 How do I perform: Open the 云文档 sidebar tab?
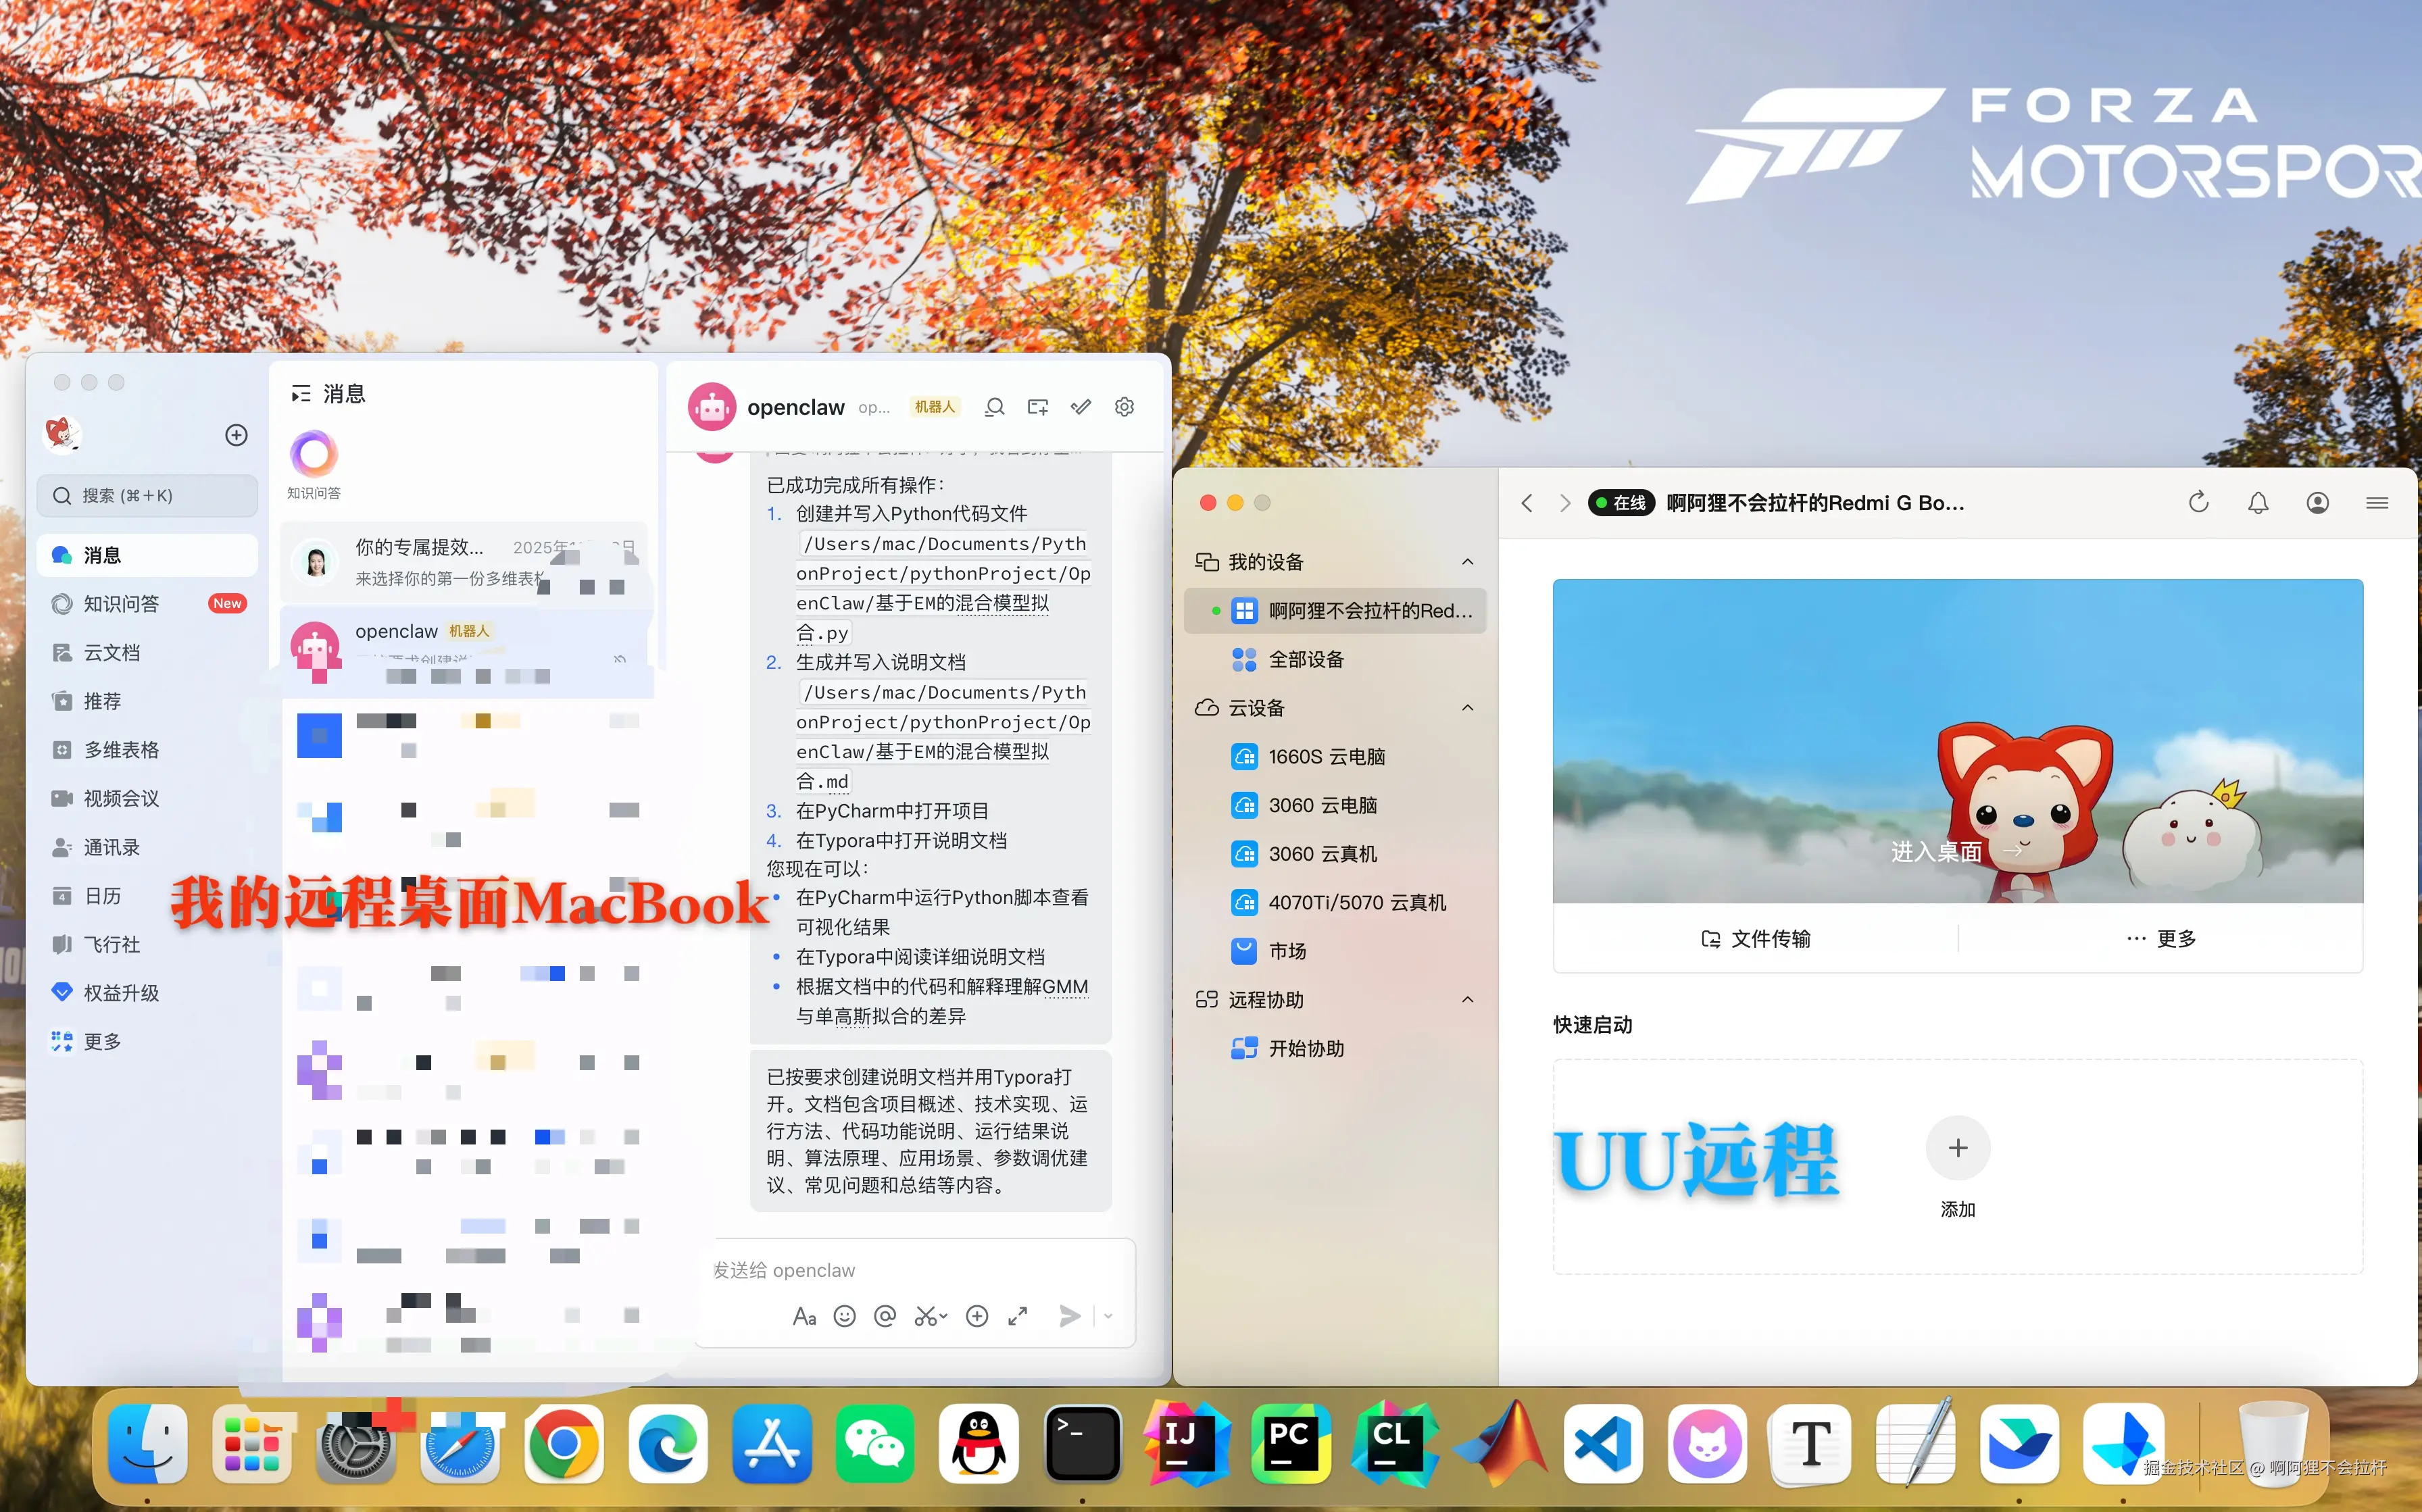pos(111,653)
